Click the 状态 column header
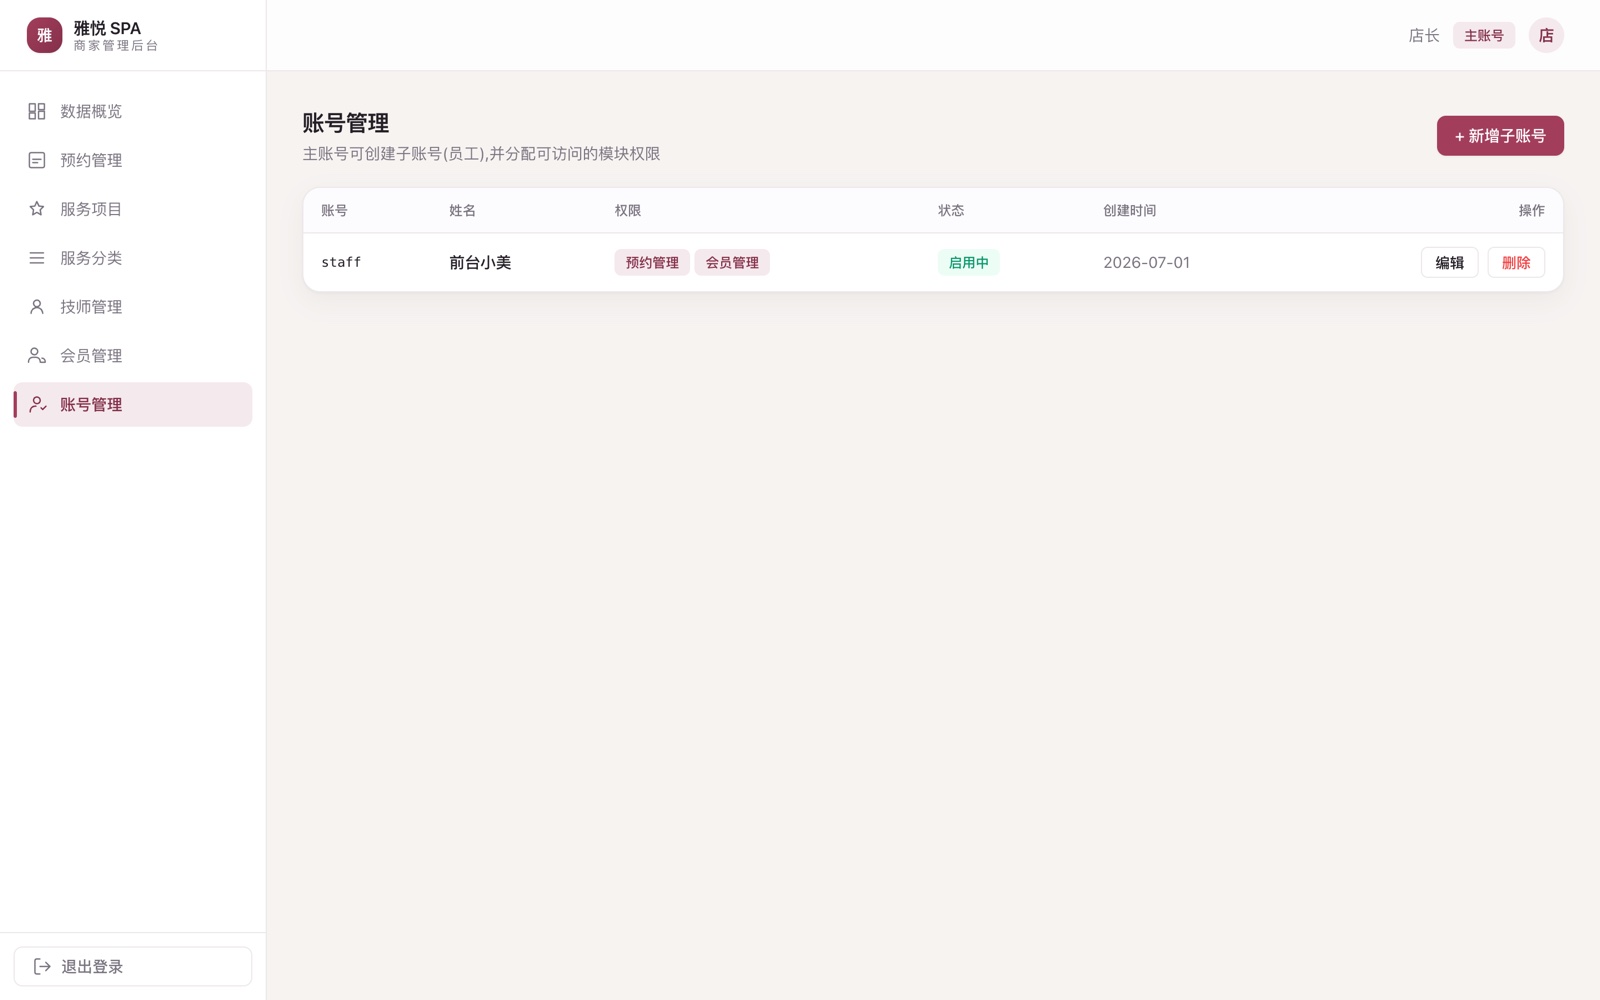The width and height of the screenshot is (1600, 1000). click(x=951, y=210)
